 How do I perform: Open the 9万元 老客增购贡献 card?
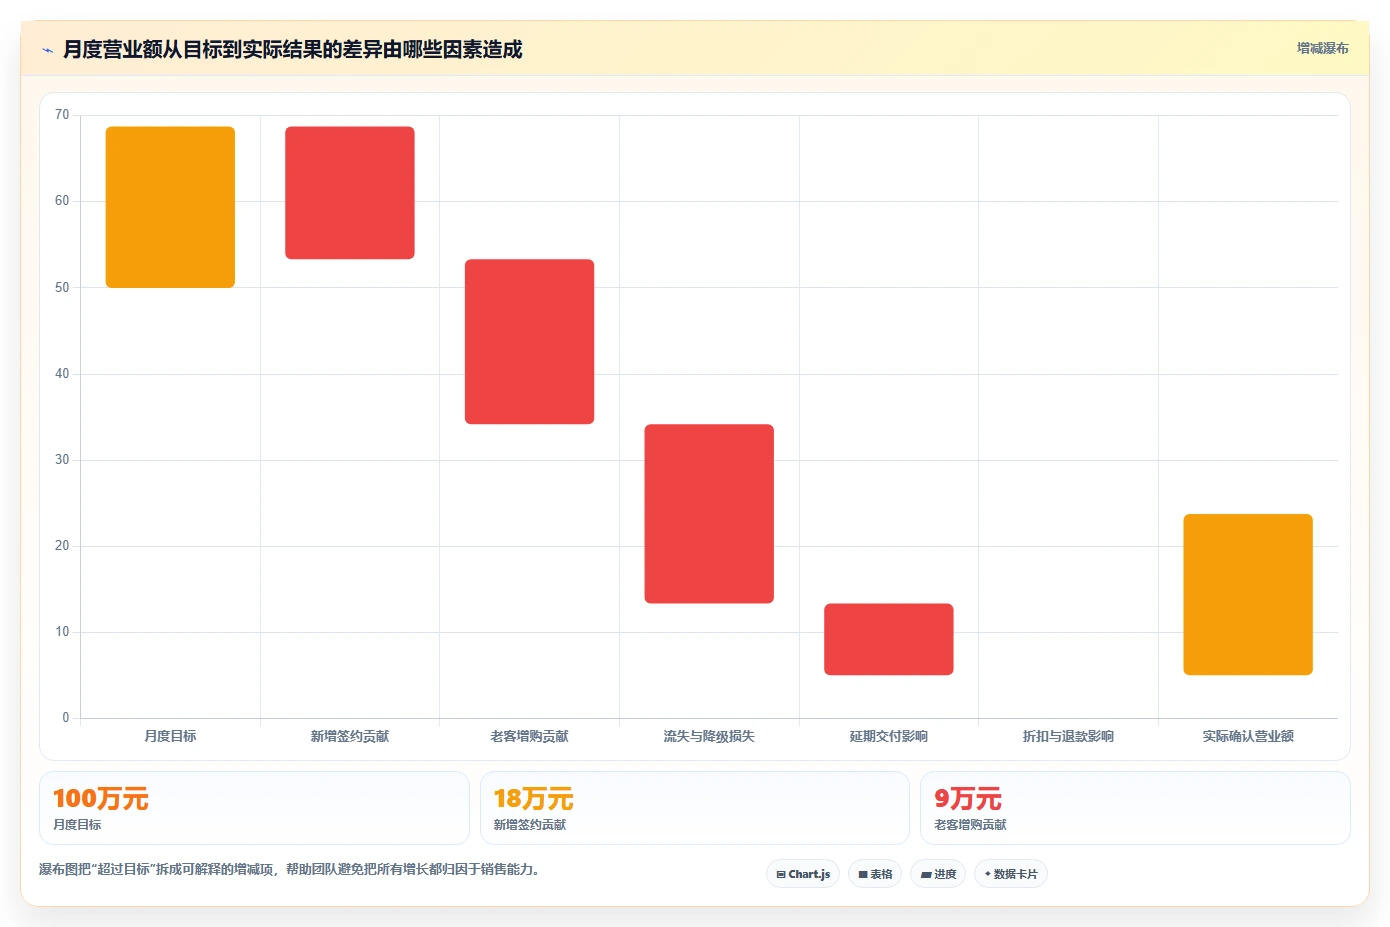point(1135,808)
